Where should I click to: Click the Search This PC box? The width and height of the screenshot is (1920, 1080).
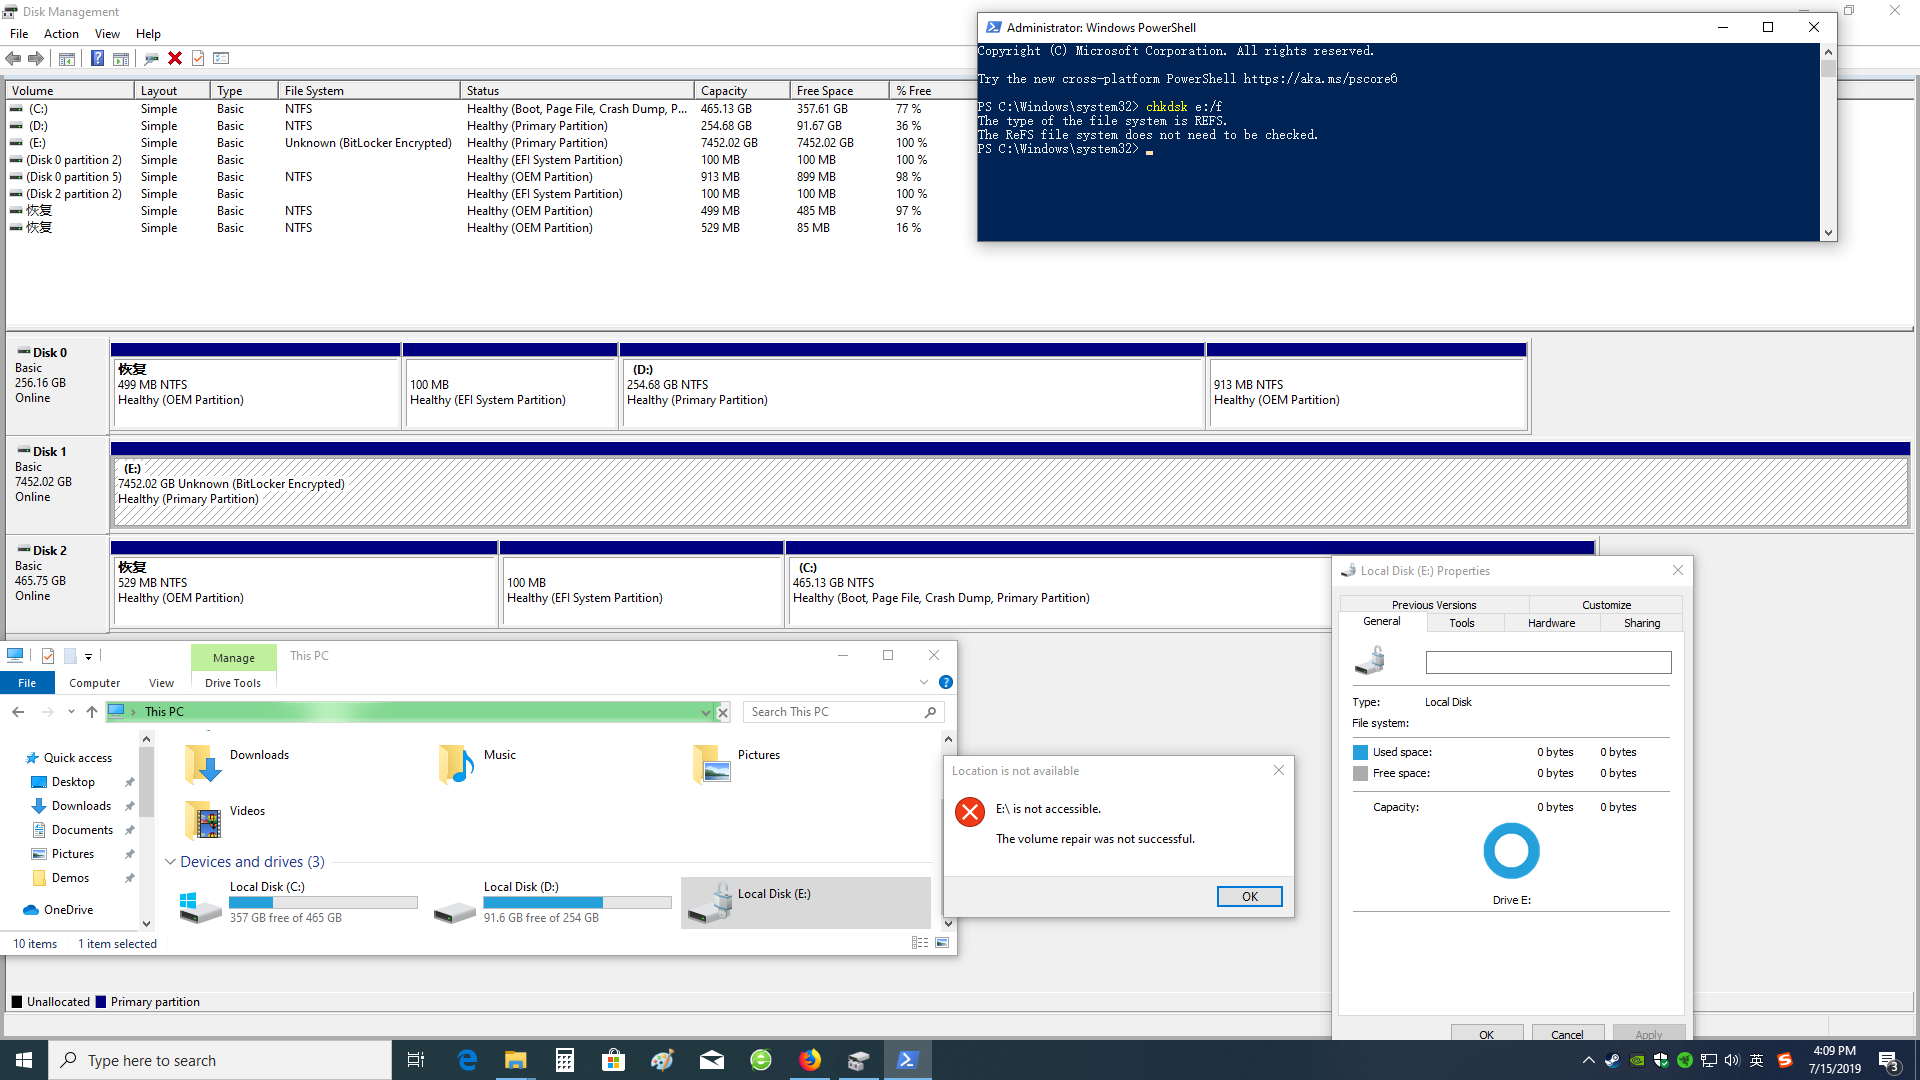click(x=843, y=712)
